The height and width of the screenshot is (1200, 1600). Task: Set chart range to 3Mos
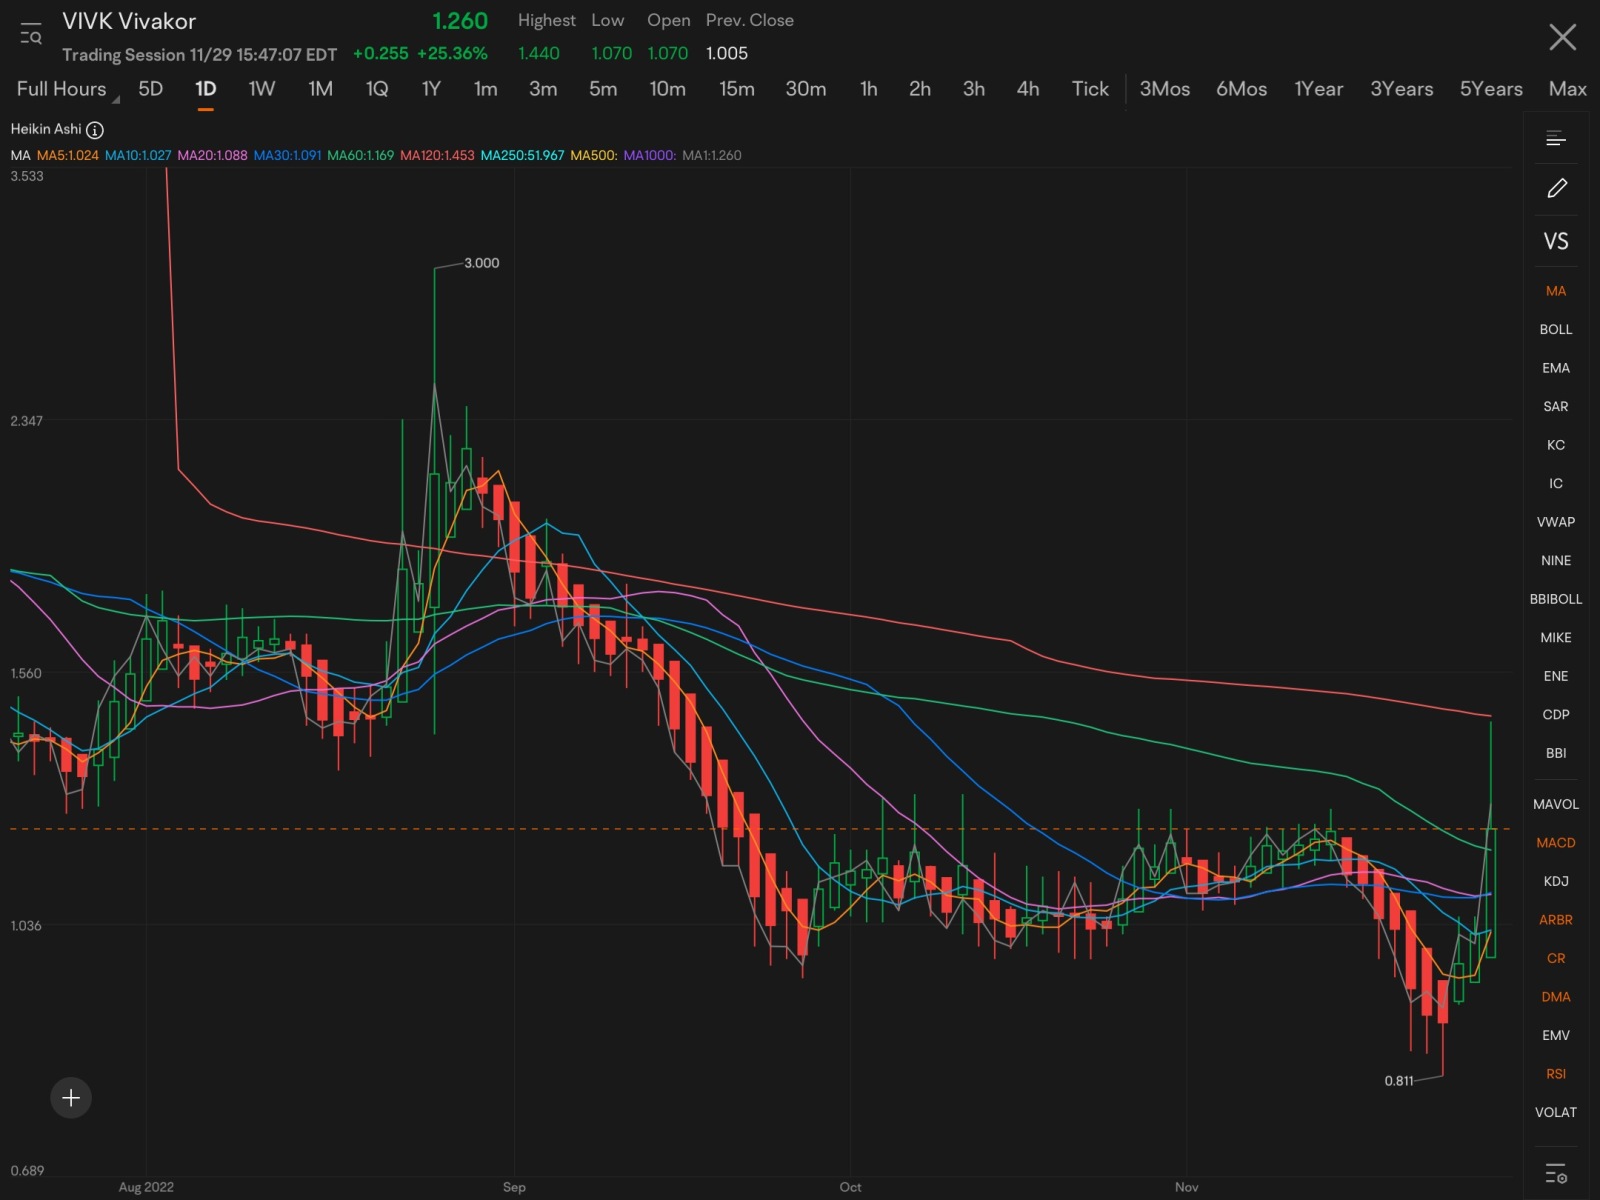(1164, 89)
